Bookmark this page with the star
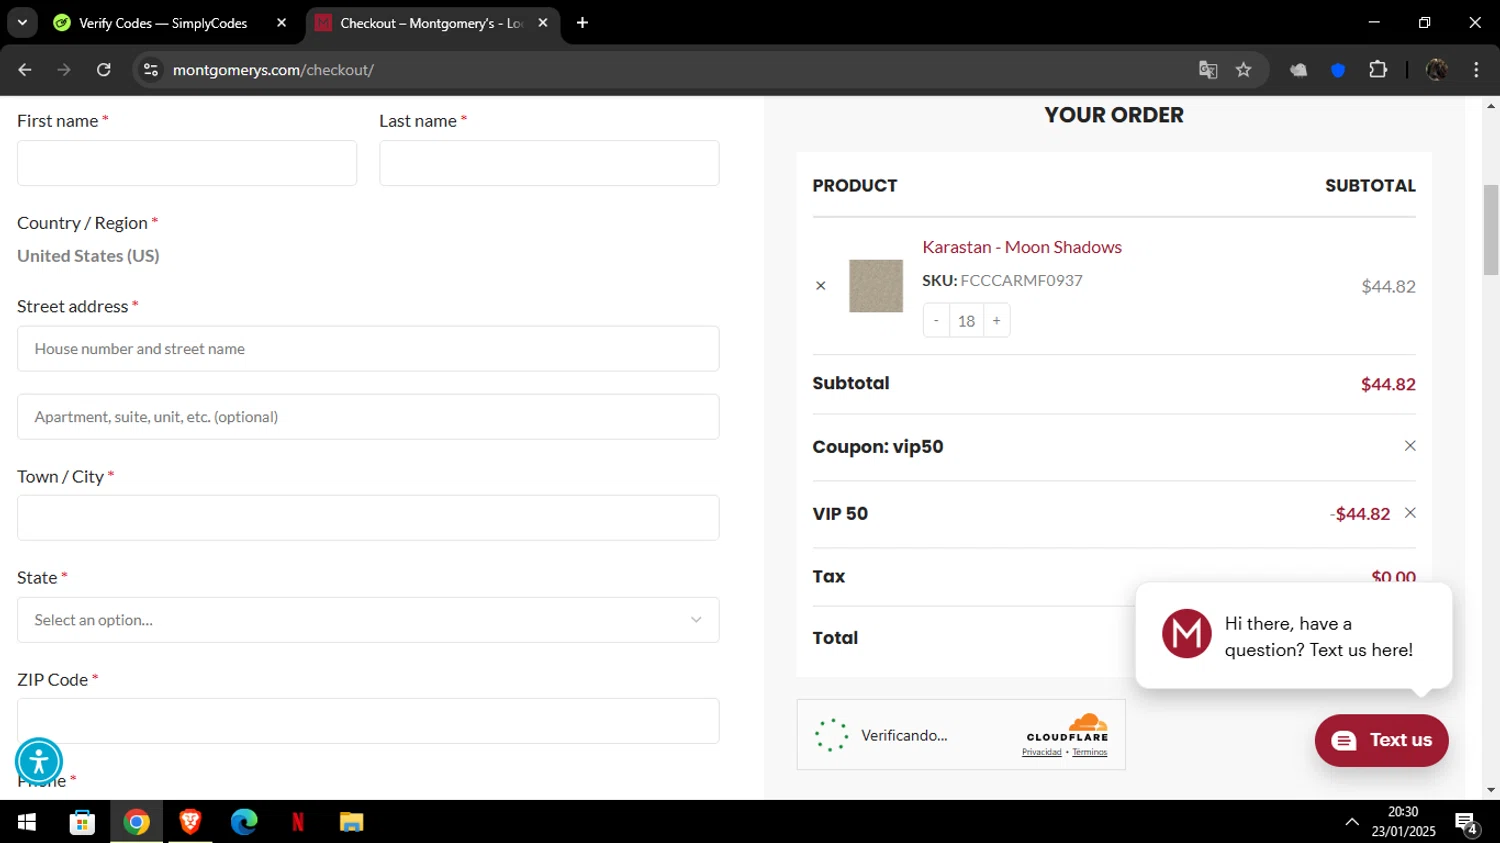This screenshot has height=843, width=1500. [x=1243, y=70]
